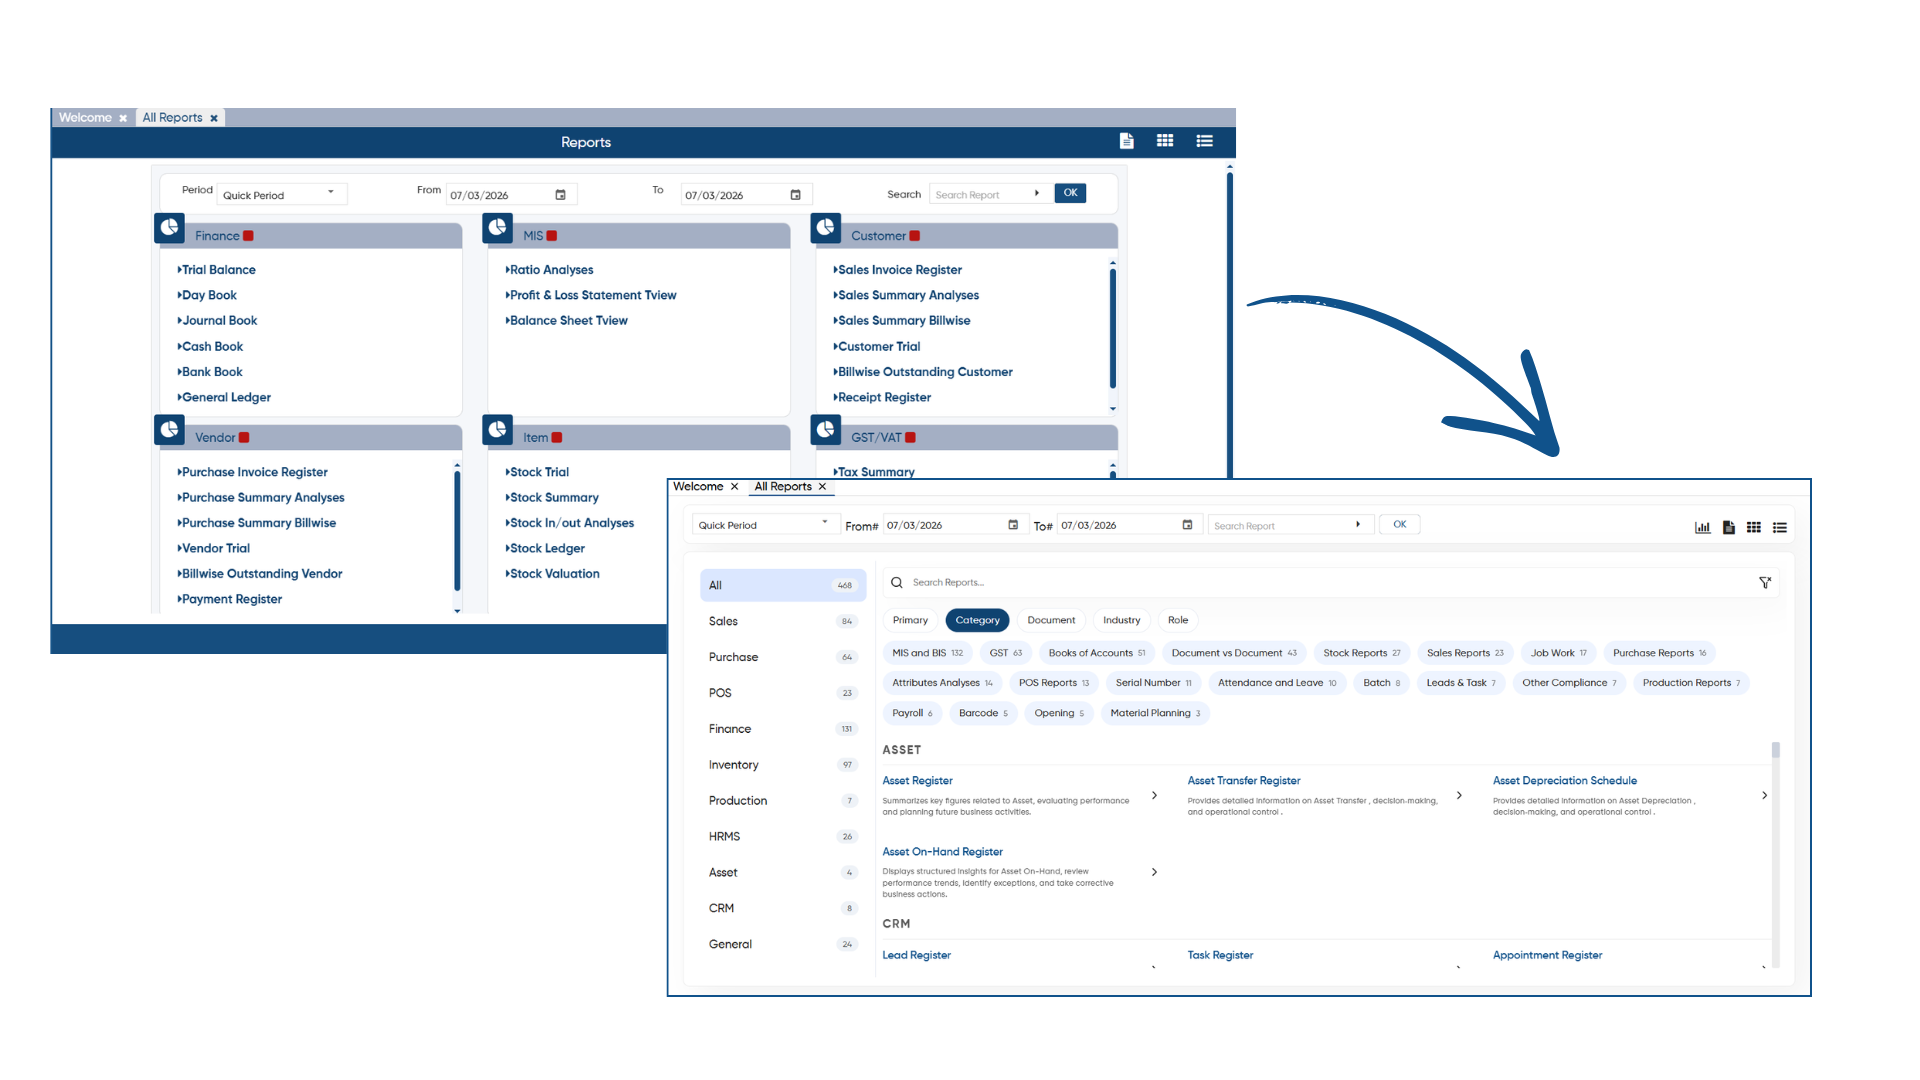Click the clear-filter funnel icon
Screen dimensions: 1920x1080
pos(1765,582)
